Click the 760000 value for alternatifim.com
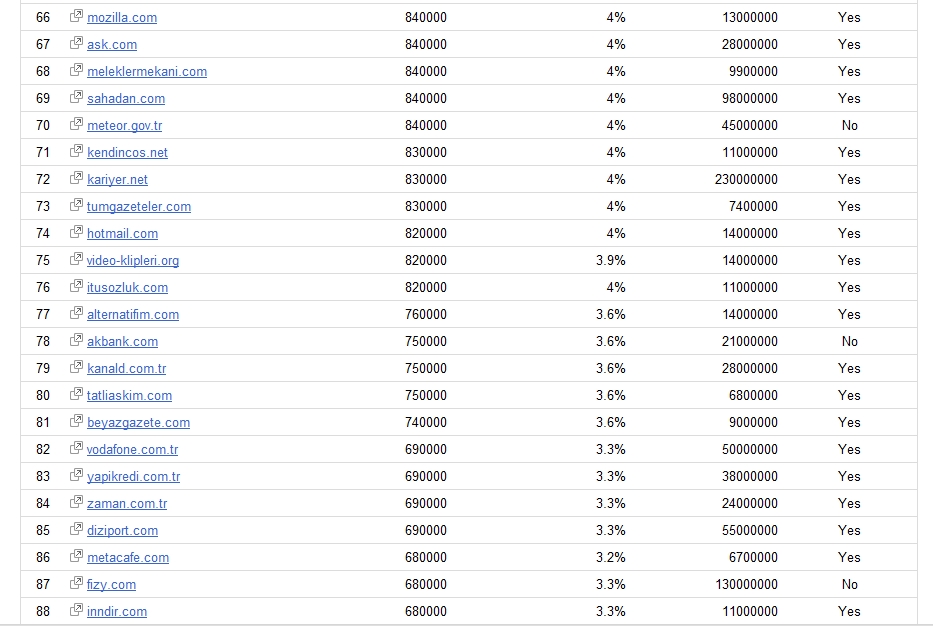This screenshot has width=933, height=626. [426, 315]
